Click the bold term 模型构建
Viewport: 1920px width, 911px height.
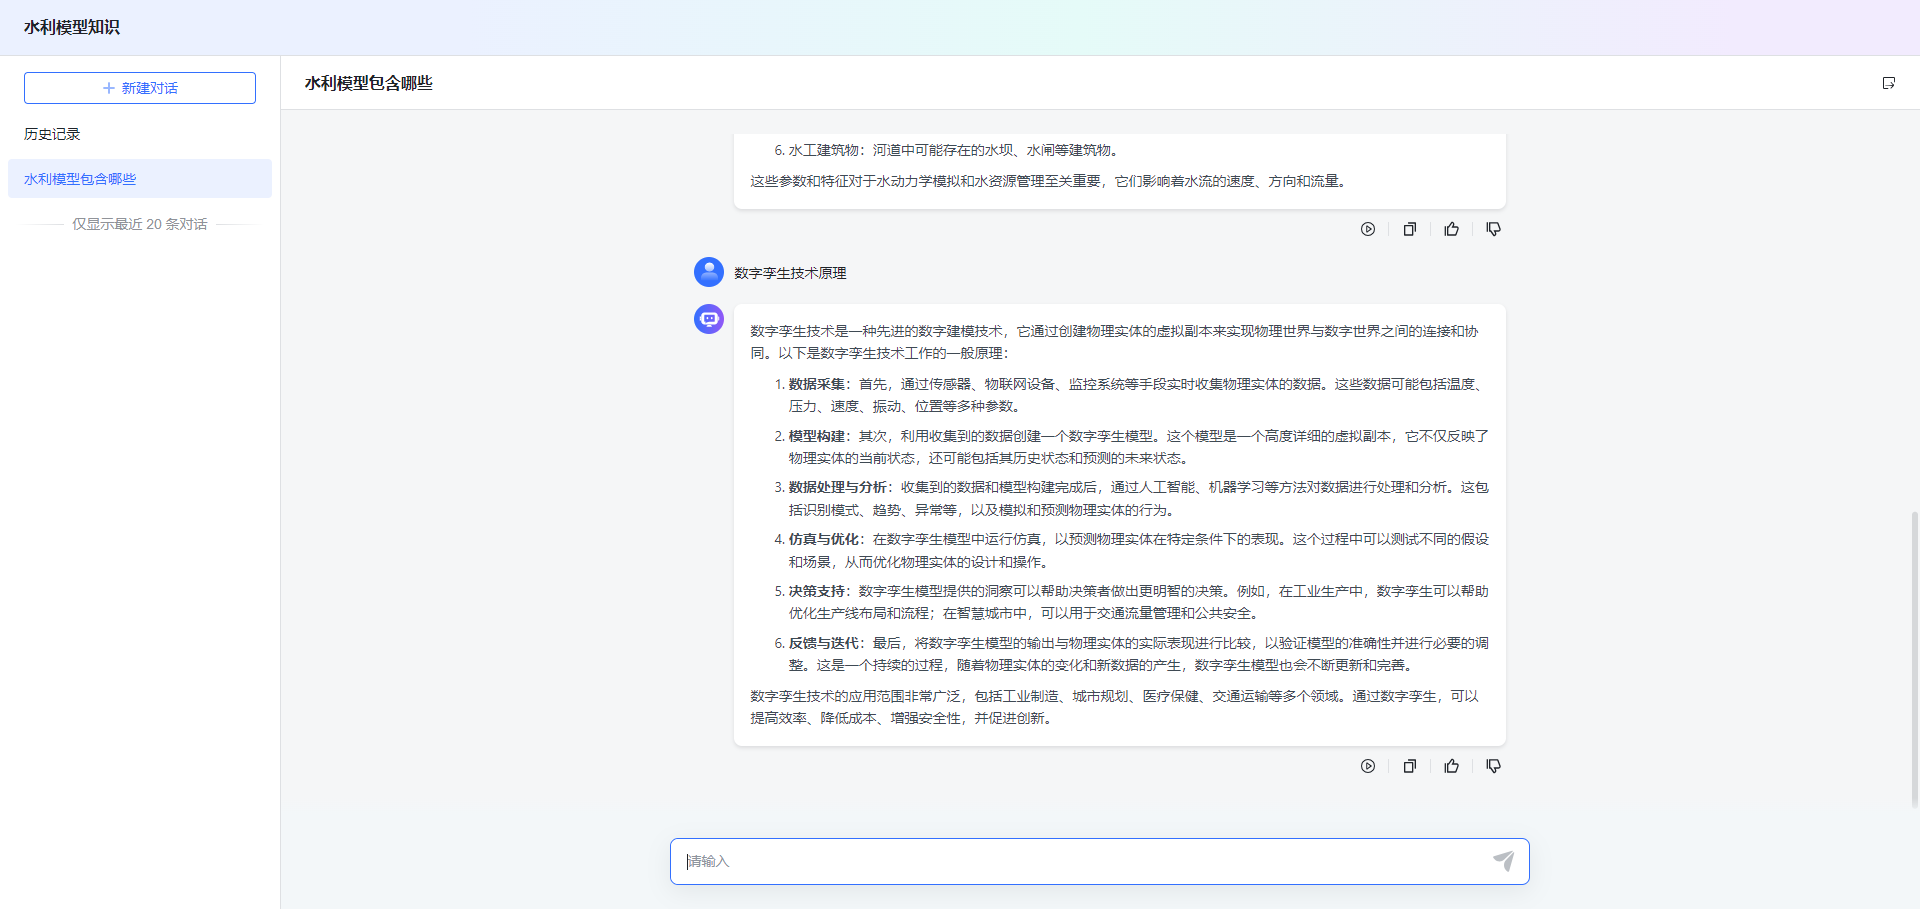[816, 436]
